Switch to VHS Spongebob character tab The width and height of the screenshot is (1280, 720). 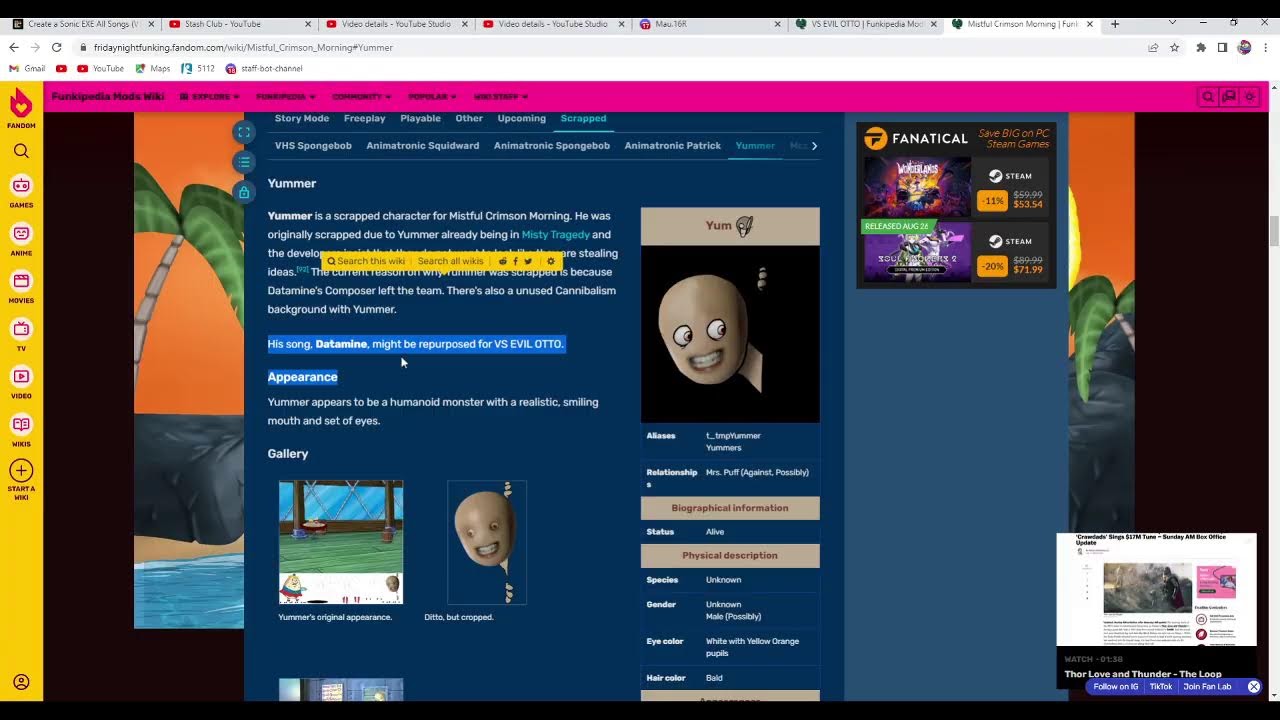(313, 146)
